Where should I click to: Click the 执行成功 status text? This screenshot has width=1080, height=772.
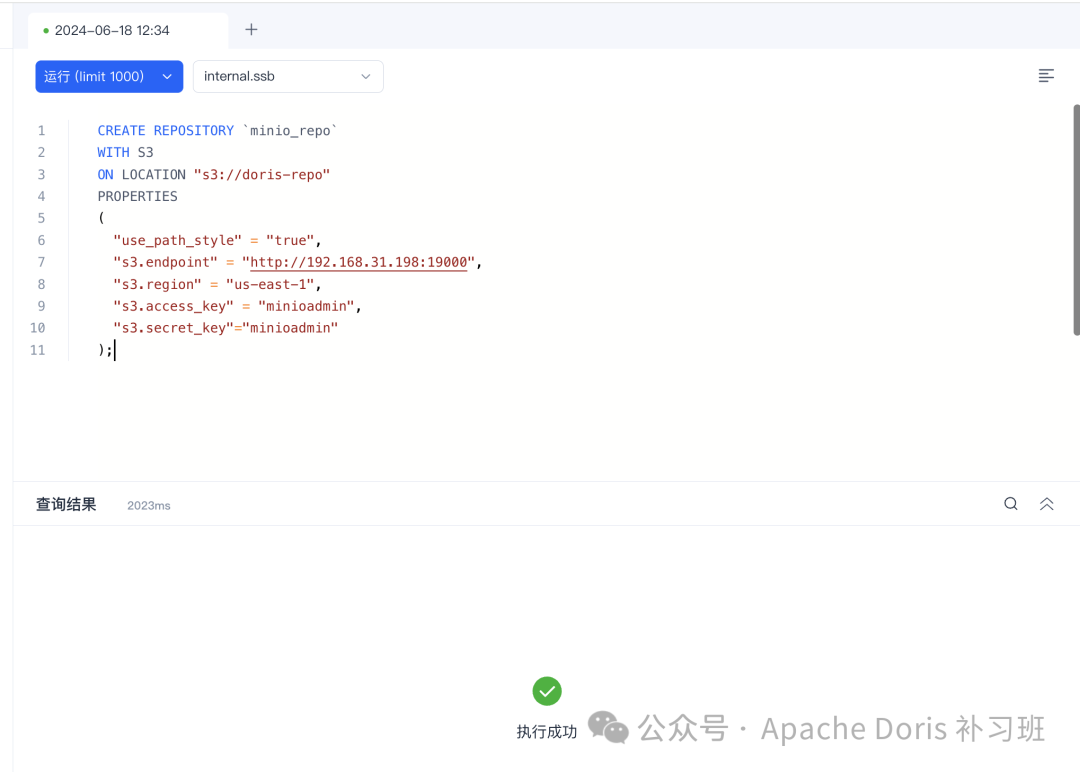point(547,732)
